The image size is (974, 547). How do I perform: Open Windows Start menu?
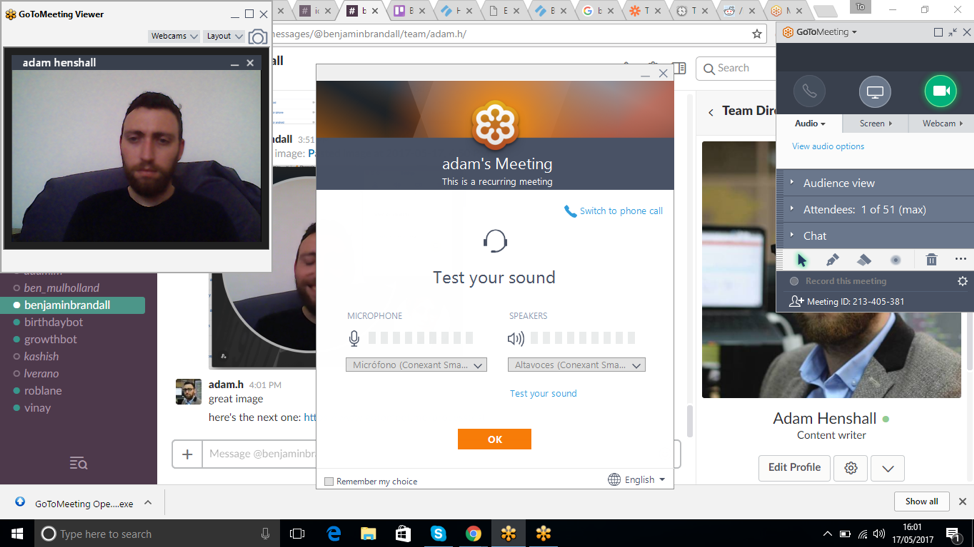(x=17, y=533)
